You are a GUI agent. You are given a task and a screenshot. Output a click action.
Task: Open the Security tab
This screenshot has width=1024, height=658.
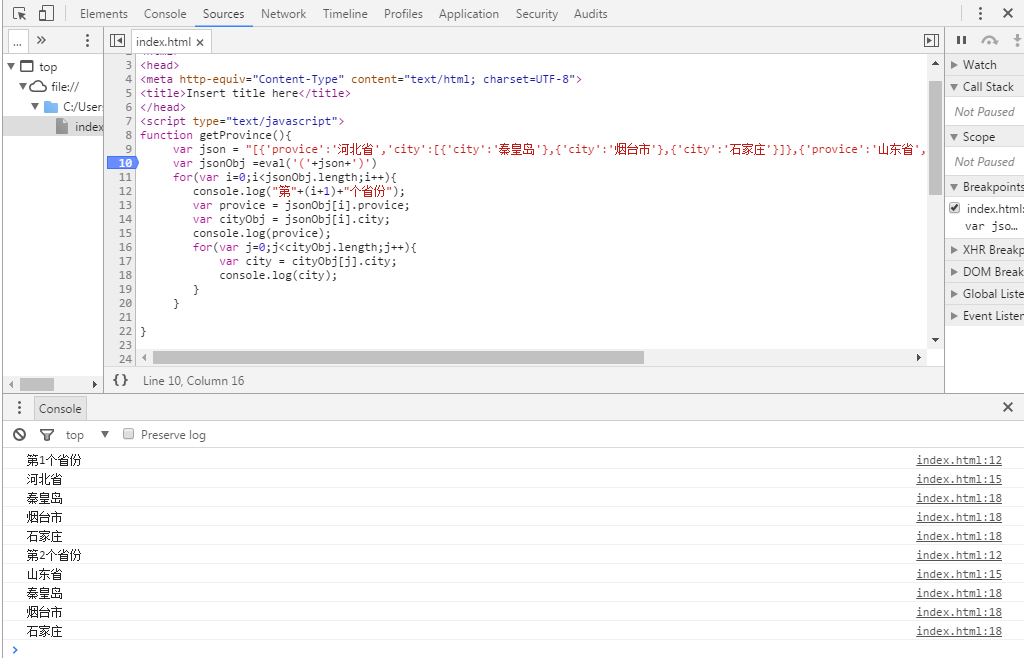click(x=537, y=14)
